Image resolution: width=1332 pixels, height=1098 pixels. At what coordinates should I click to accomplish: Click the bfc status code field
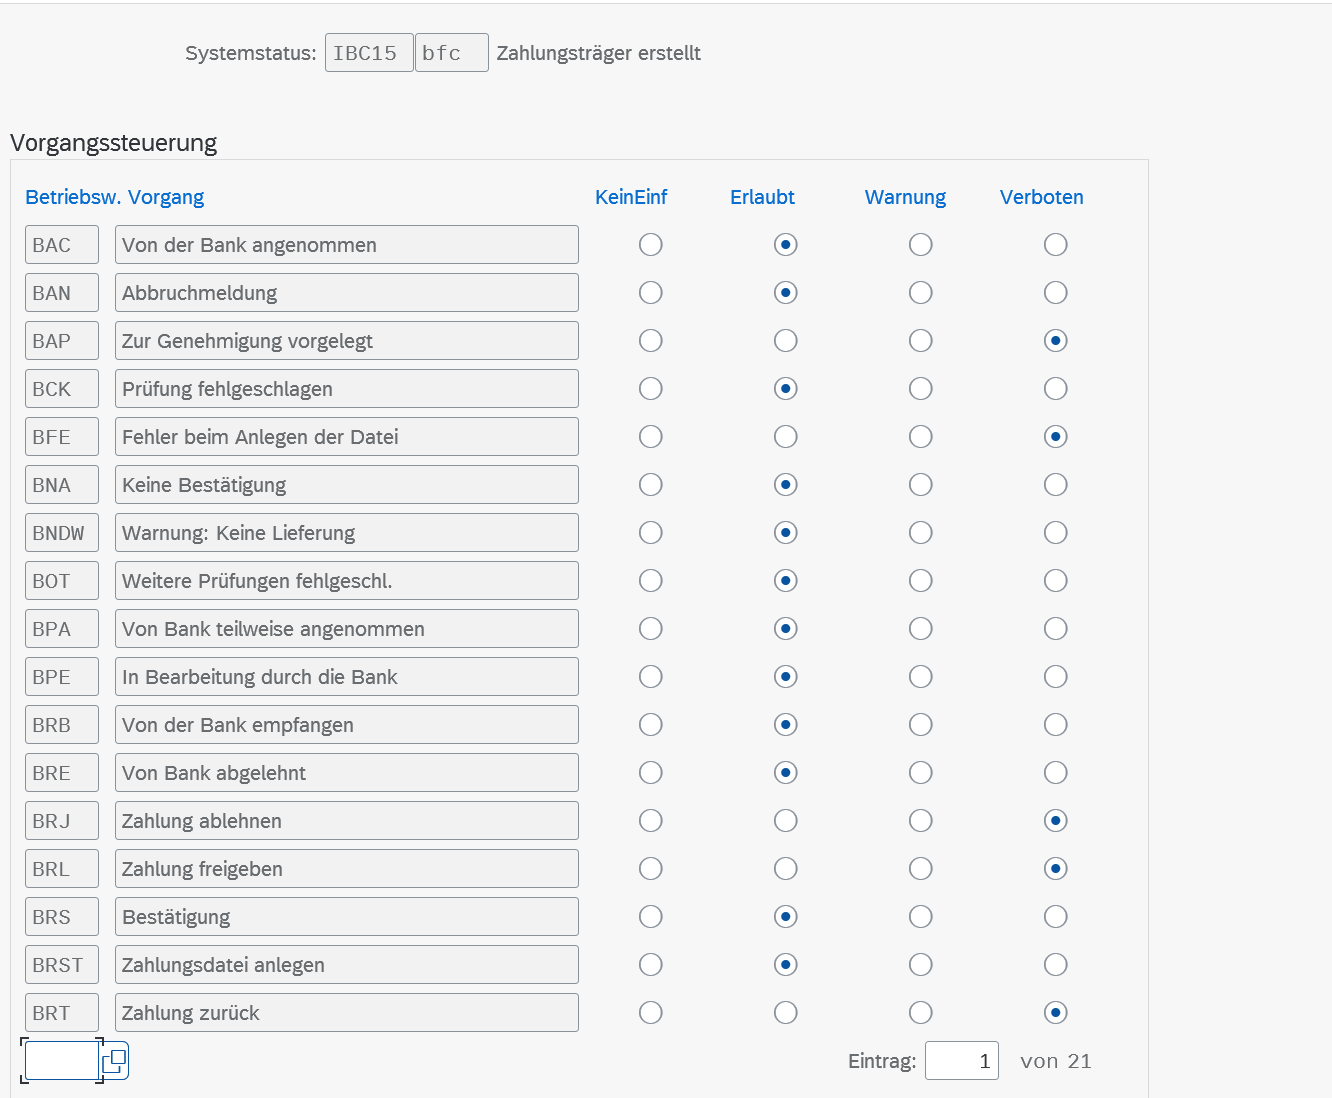tap(451, 53)
